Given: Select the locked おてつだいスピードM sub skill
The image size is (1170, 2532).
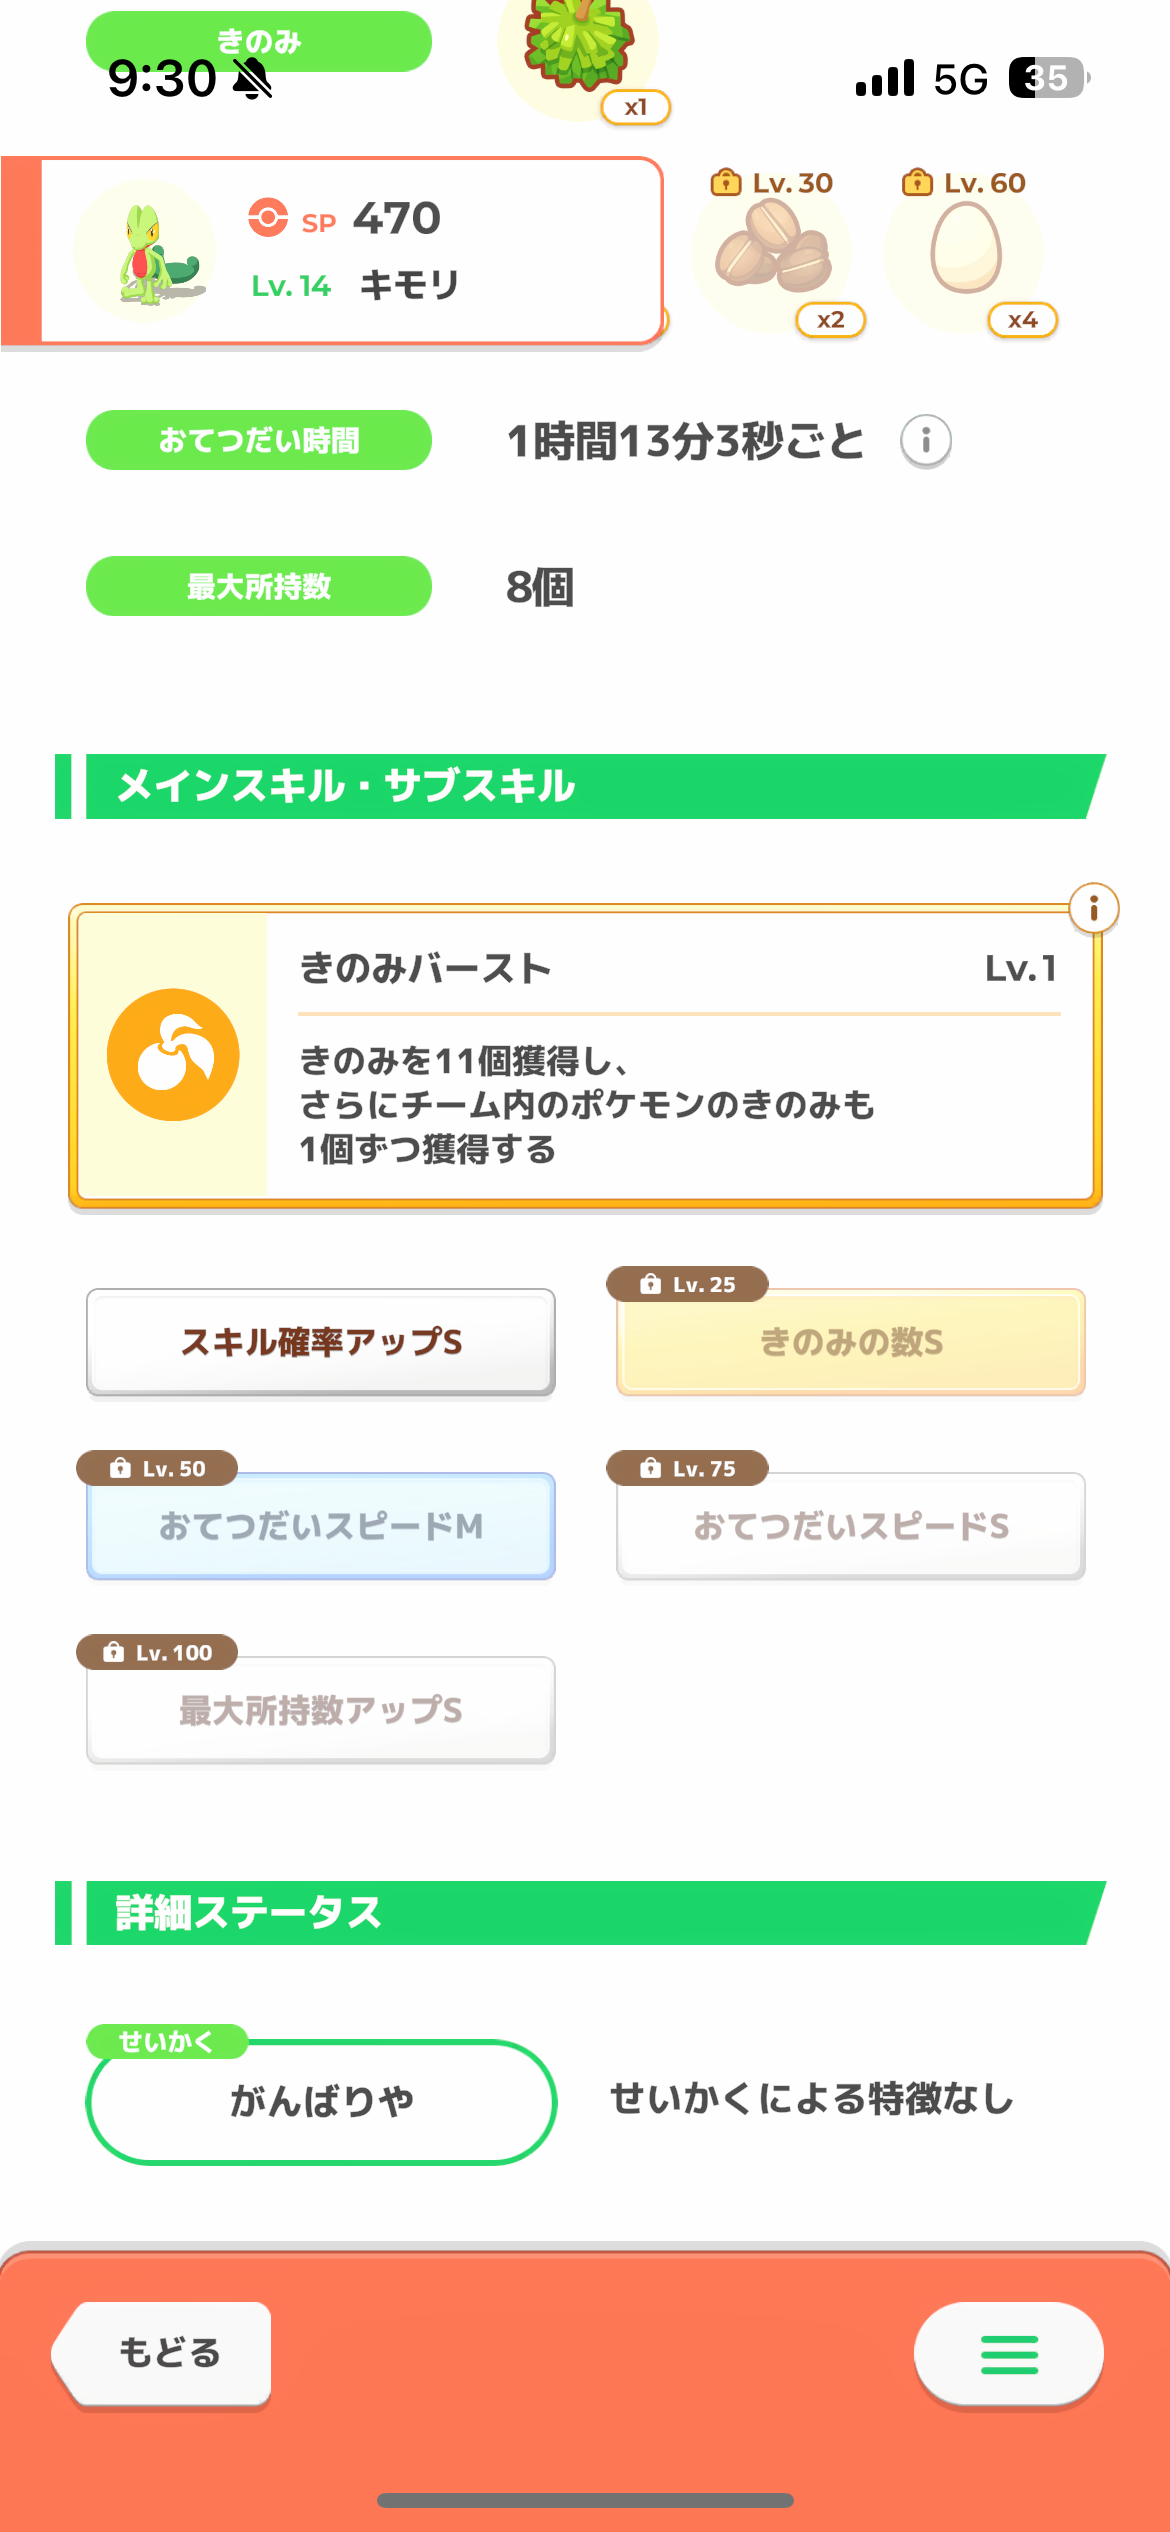Looking at the screenshot, I should pyautogui.click(x=321, y=1526).
